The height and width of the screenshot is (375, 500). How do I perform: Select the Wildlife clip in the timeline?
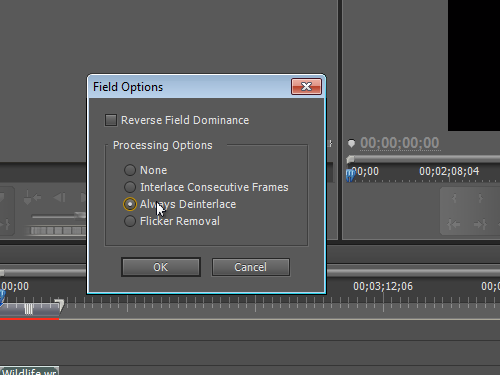click(x=29, y=371)
